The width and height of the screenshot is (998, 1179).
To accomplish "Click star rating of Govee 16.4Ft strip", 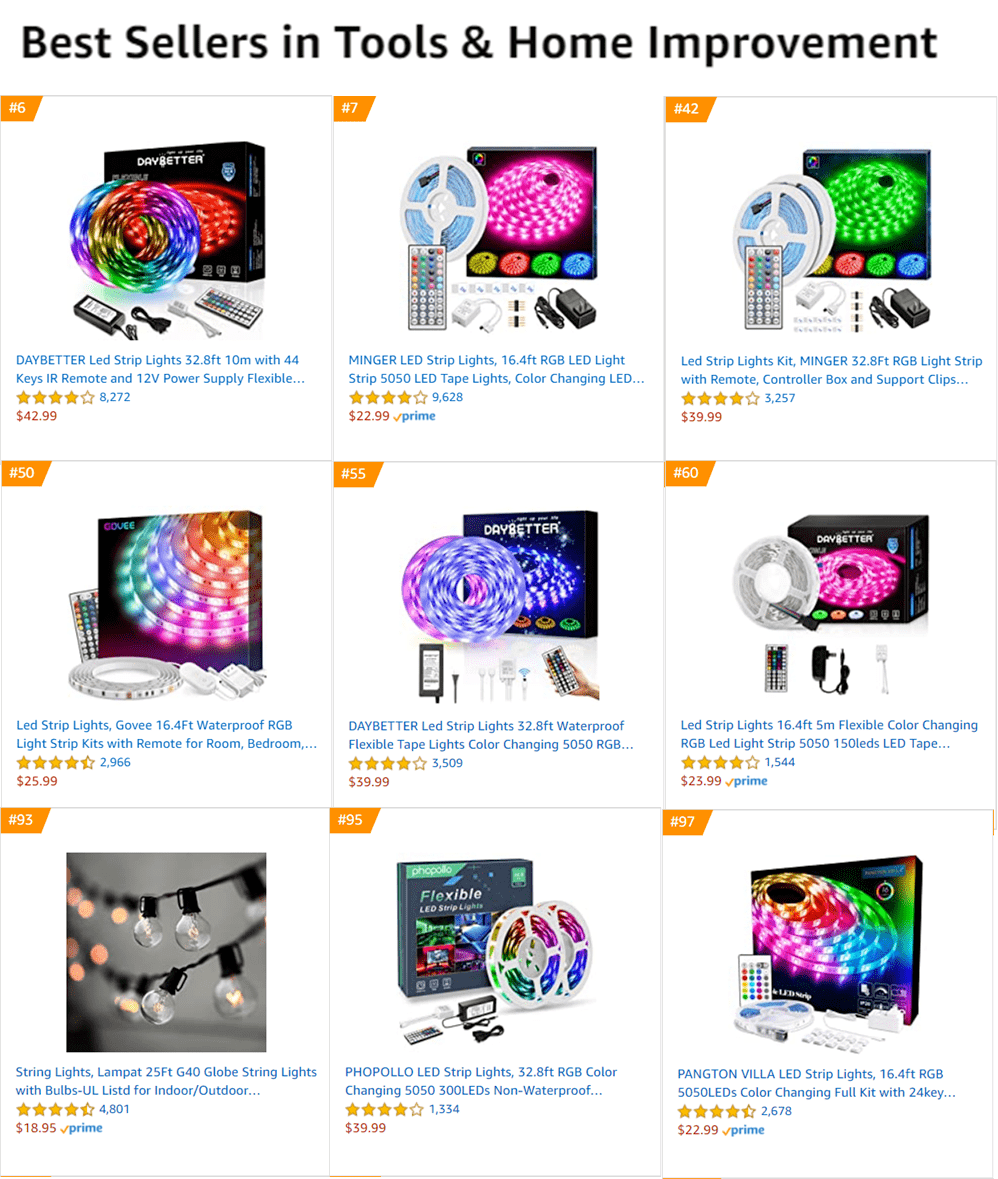I will [56, 762].
